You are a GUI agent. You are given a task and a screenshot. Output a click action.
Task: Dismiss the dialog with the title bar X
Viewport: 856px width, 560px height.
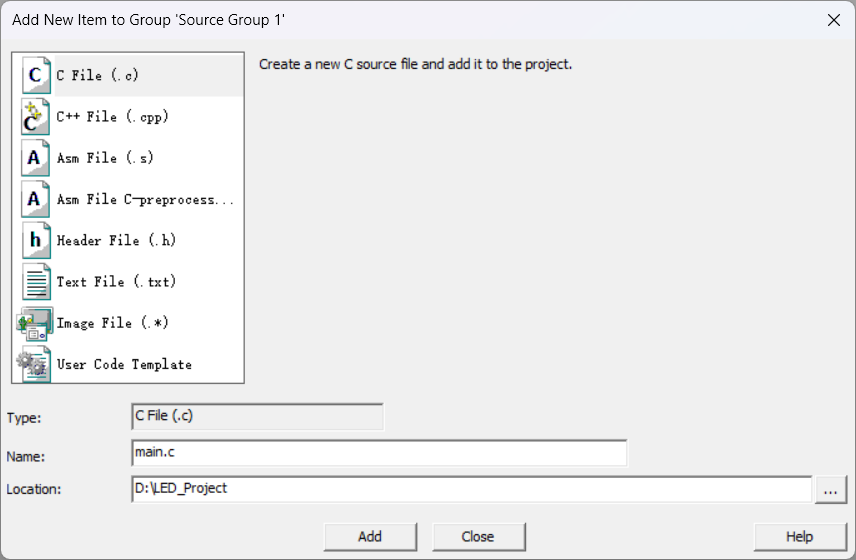[834, 20]
